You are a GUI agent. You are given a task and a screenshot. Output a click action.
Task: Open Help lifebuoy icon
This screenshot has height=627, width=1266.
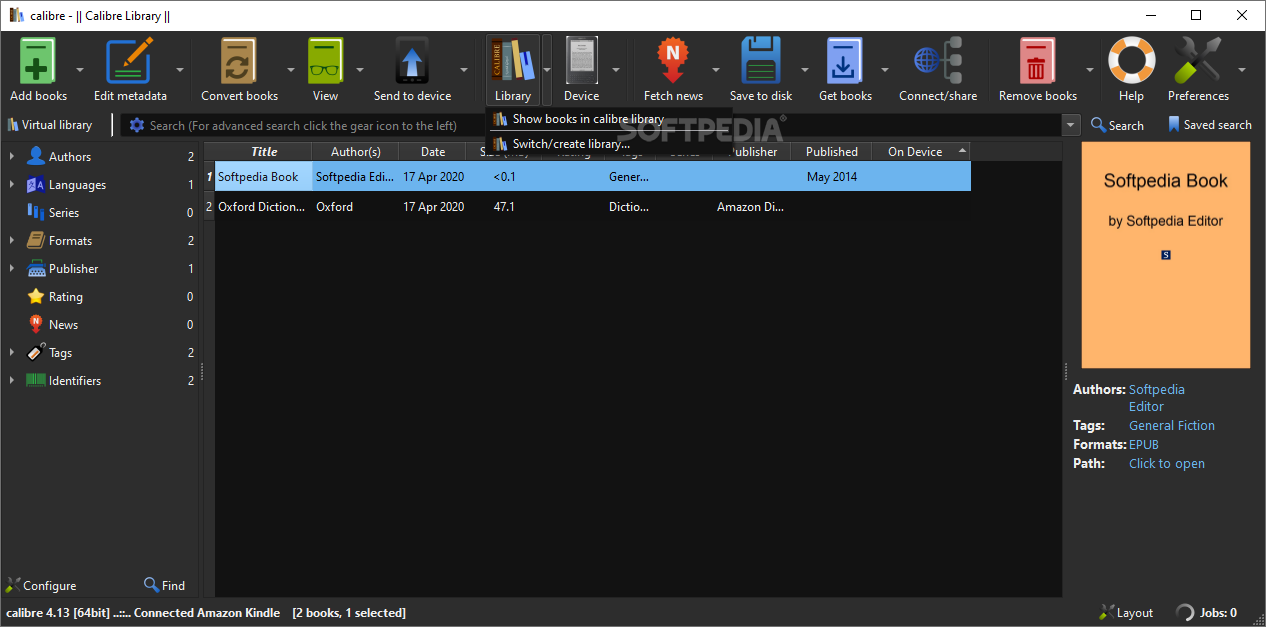click(x=1131, y=62)
